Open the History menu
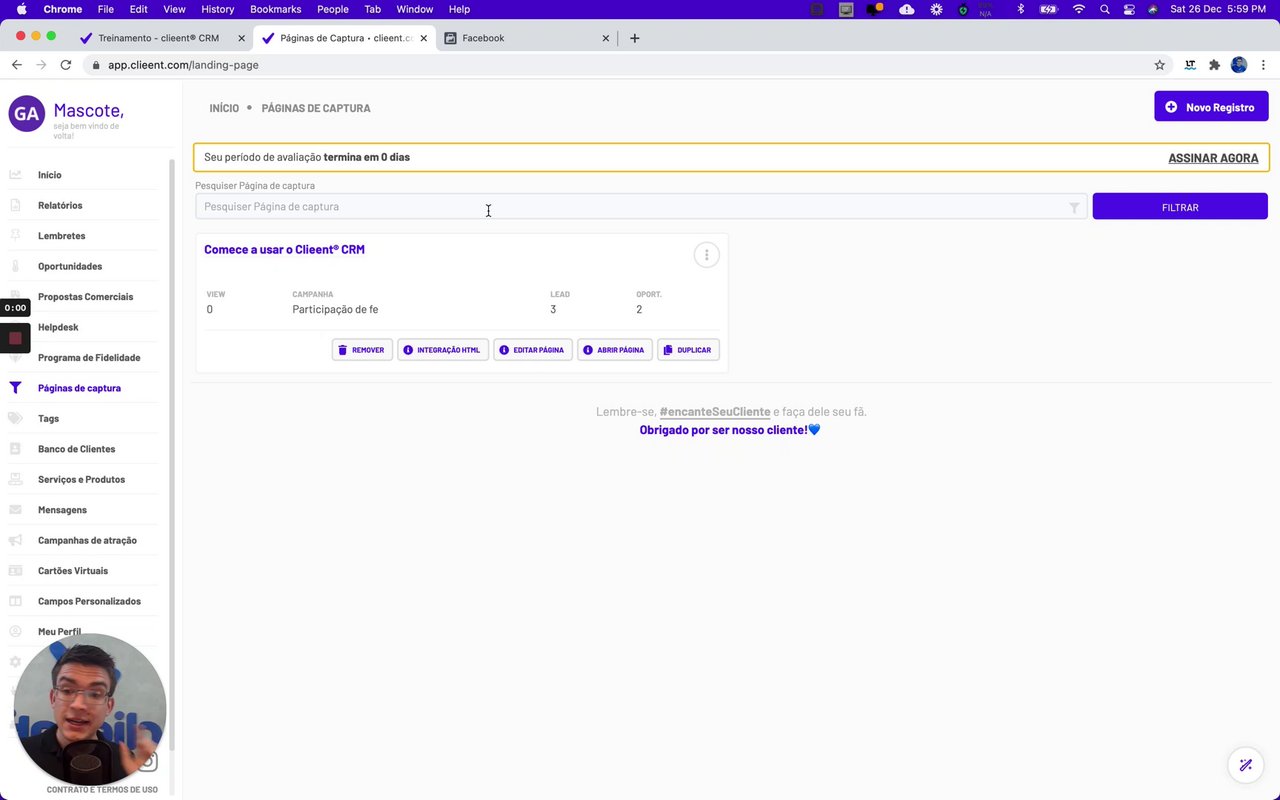Image resolution: width=1280 pixels, height=800 pixels. point(217,9)
